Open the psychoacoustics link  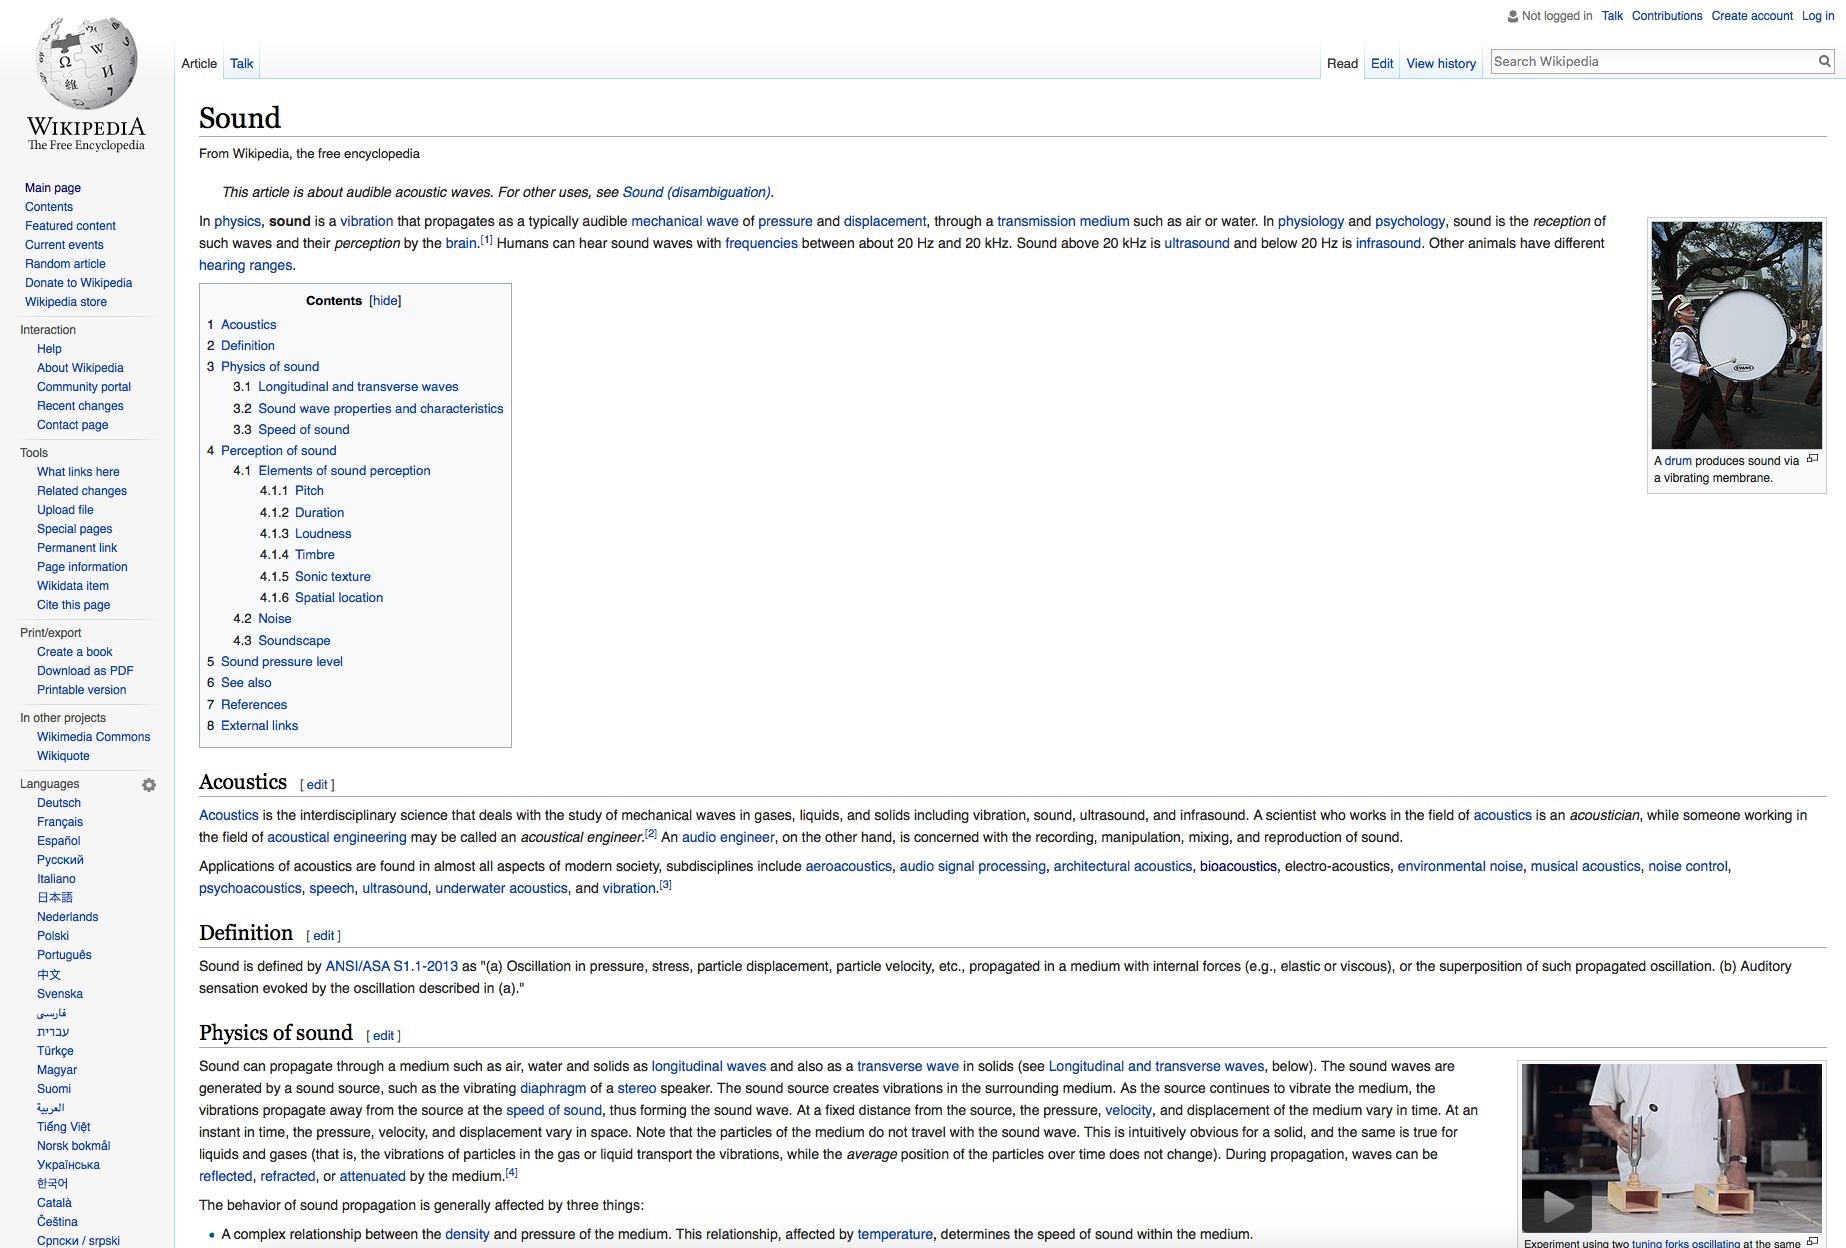250,888
